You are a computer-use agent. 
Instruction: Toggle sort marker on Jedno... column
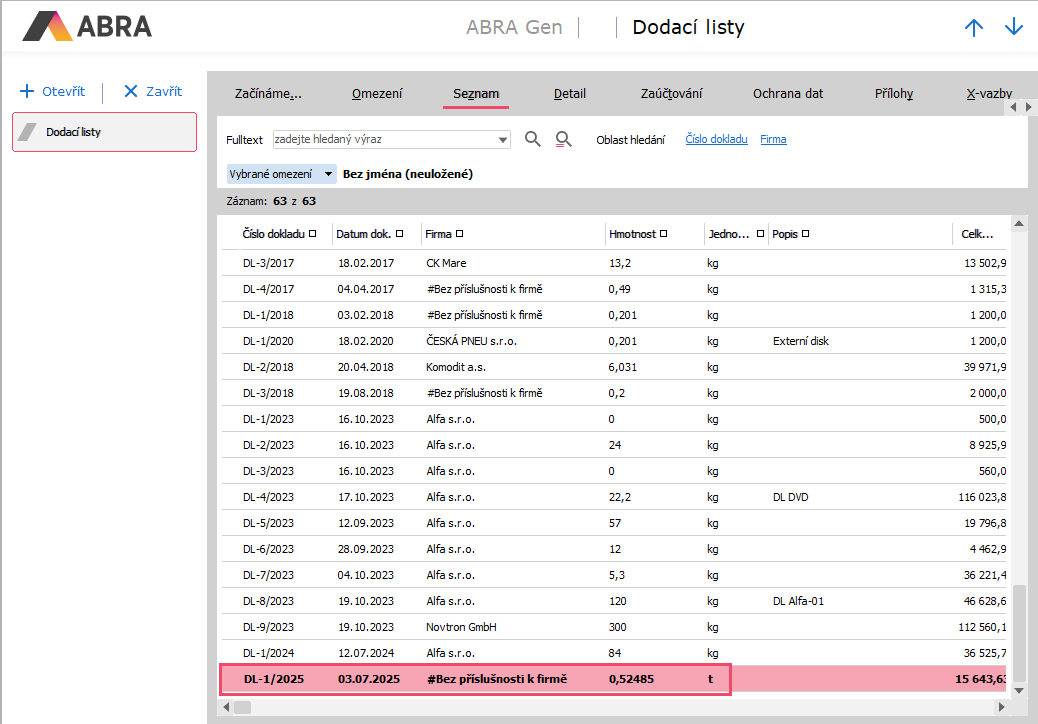pos(760,234)
